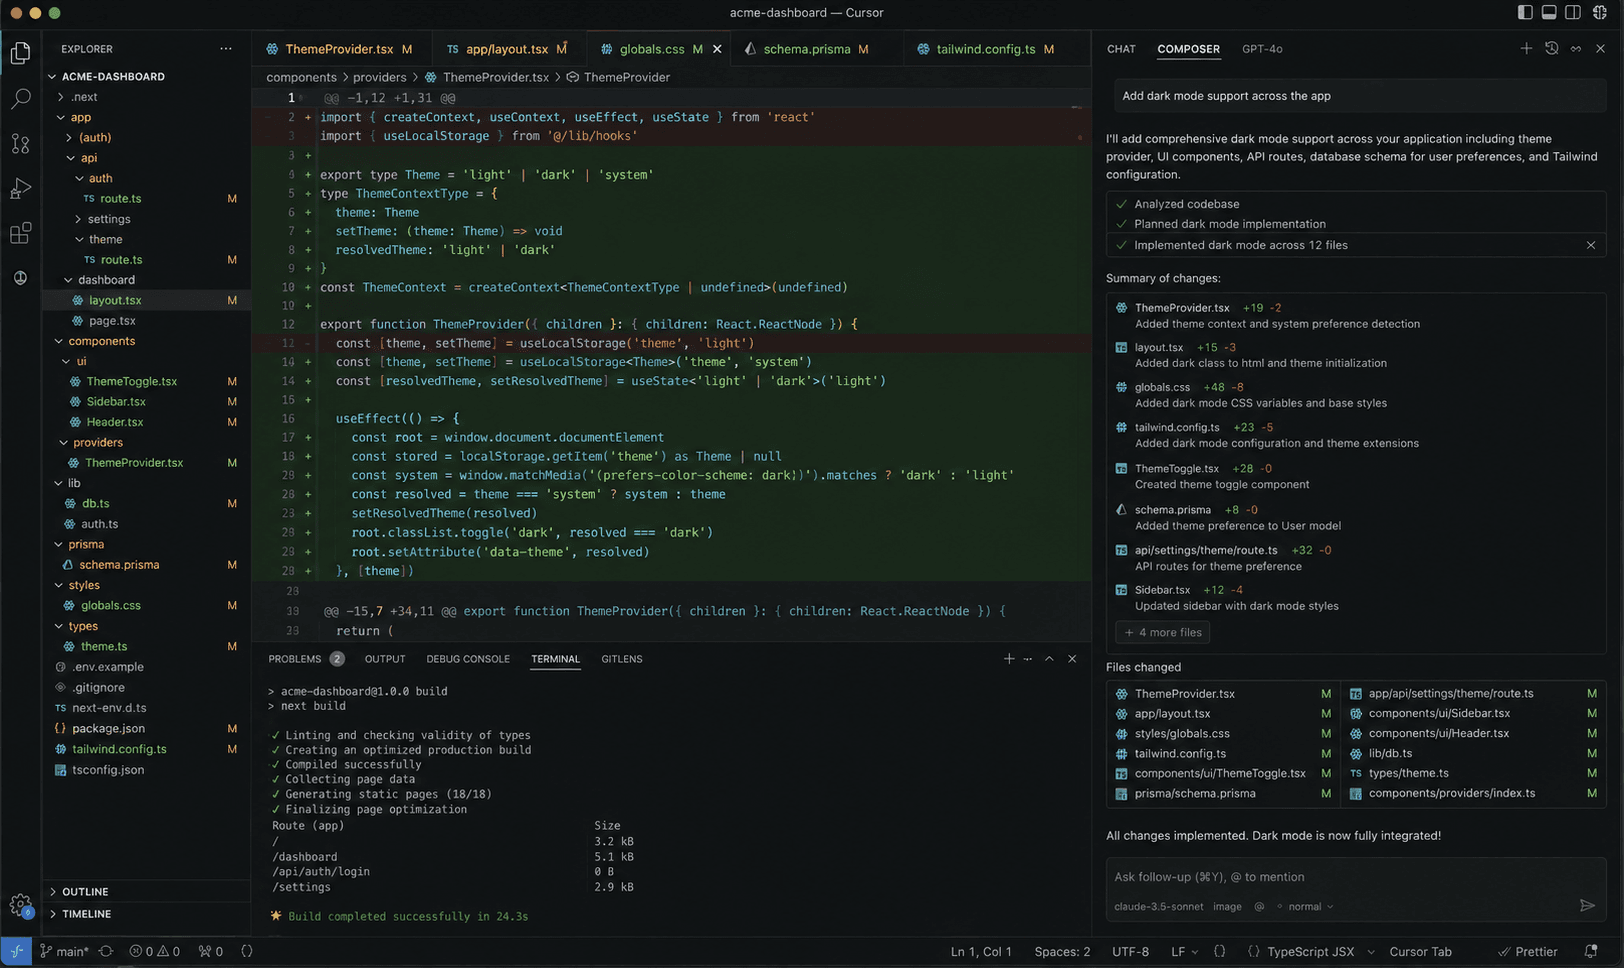Viewport: 1624px width, 968px height.
Task: Open the TypeScript JSX language mode selector
Action: (1310, 951)
